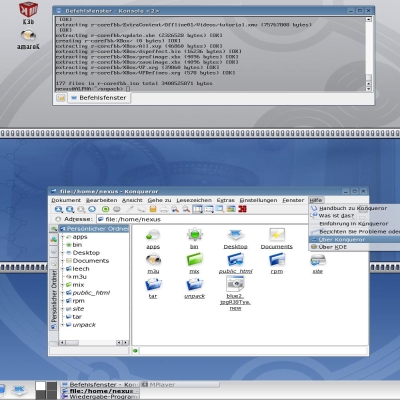
Task: Open the public_html folder icon in file view
Action: coord(236,260)
